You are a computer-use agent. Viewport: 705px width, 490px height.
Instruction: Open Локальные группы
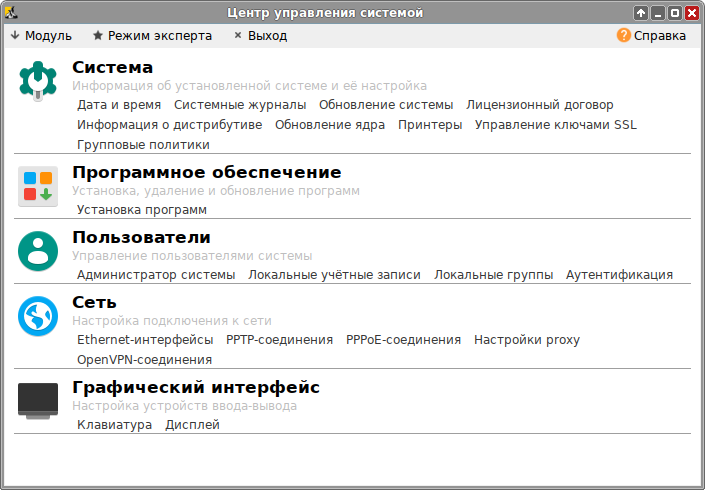[x=493, y=275]
